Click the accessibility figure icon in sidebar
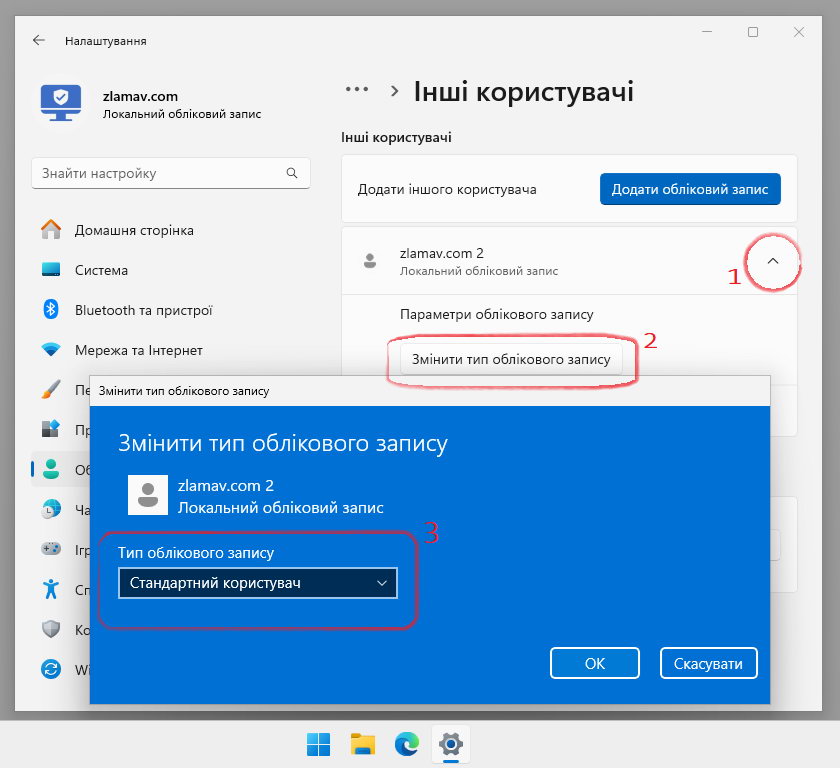The height and width of the screenshot is (768, 840). click(51, 589)
